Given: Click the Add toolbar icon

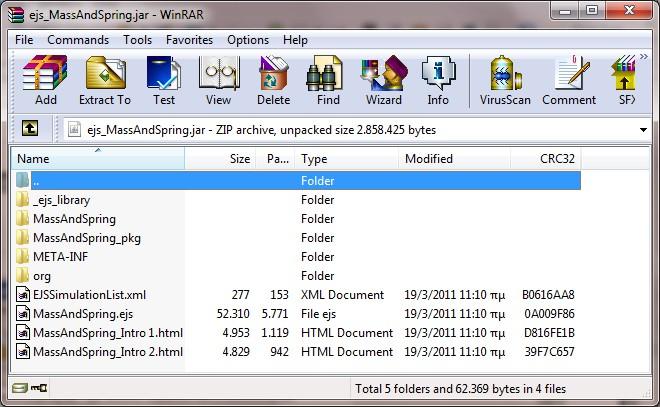Looking at the screenshot, I should coord(45,80).
